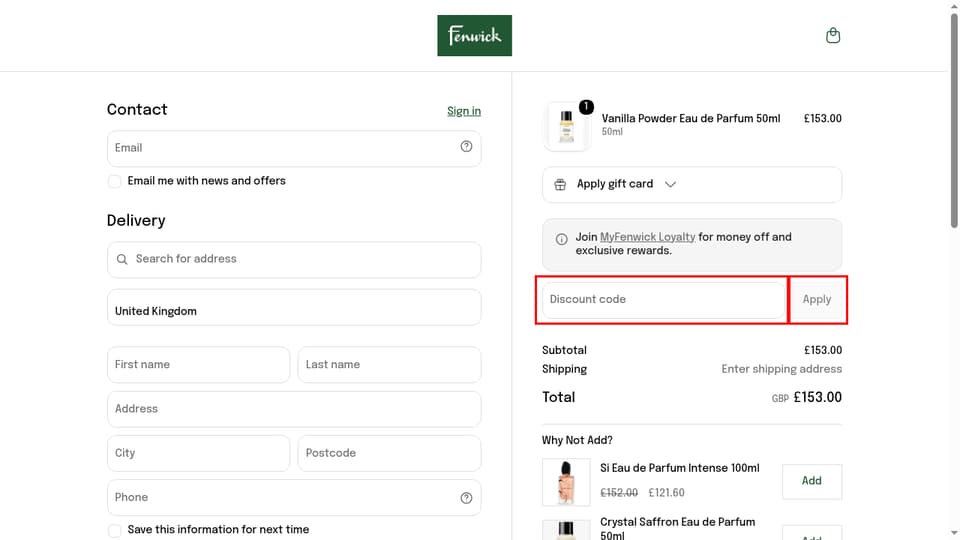This screenshot has width=960, height=540.
Task: Click the Crystal Saffron Eau de Parfum title
Action: tap(678, 528)
